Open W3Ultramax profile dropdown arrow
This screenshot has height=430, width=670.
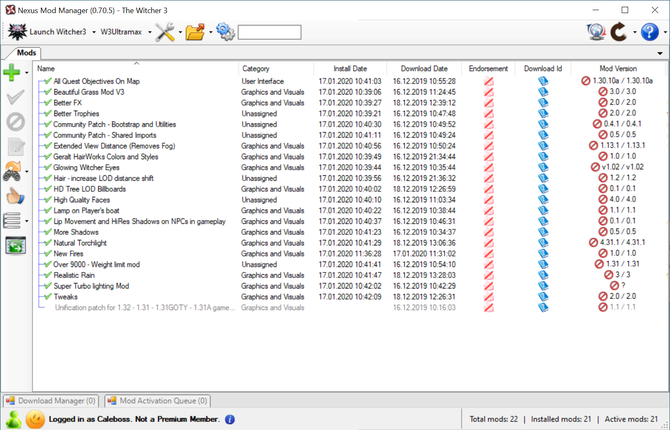click(x=150, y=32)
